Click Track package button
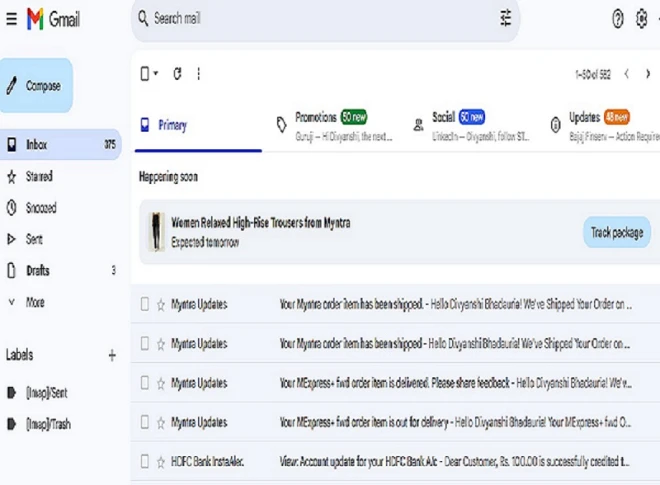 (x=617, y=232)
